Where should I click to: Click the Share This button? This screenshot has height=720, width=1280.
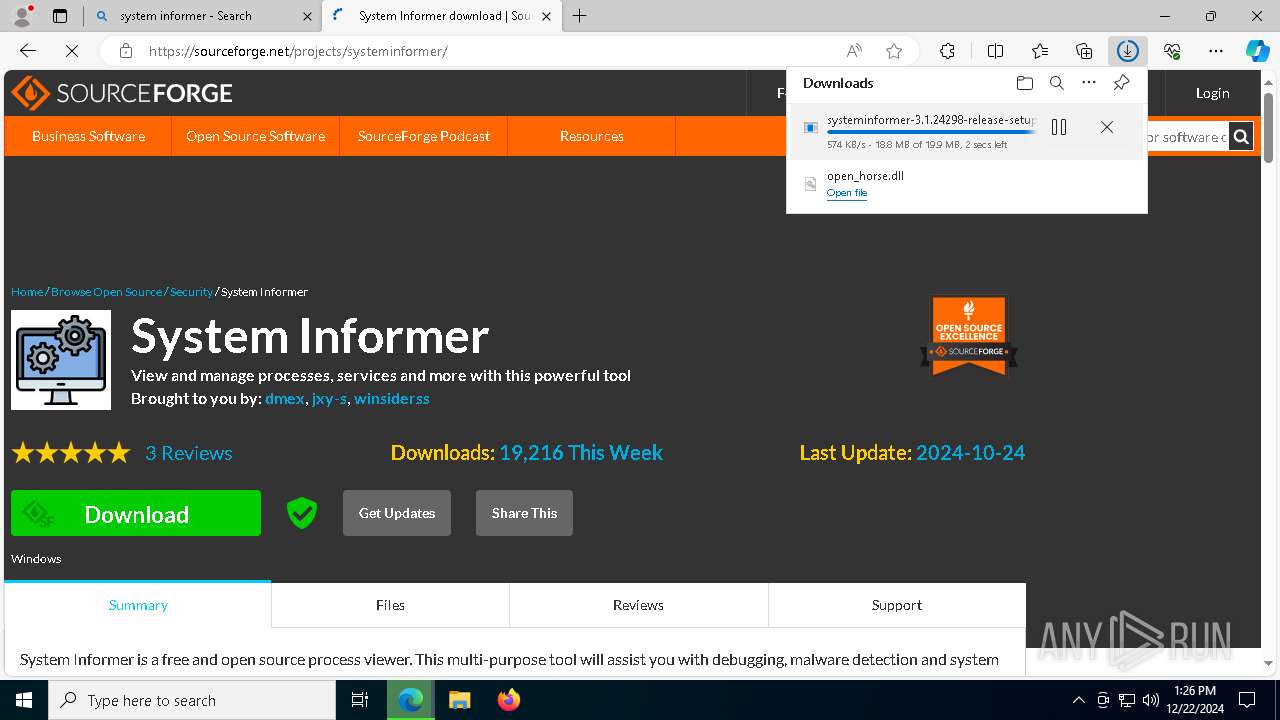pos(524,513)
